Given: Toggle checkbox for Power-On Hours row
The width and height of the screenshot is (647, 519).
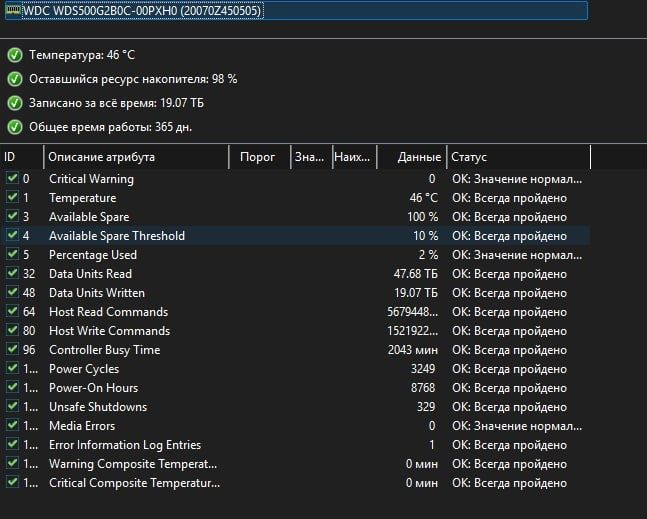Looking at the screenshot, I should [x=12, y=387].
